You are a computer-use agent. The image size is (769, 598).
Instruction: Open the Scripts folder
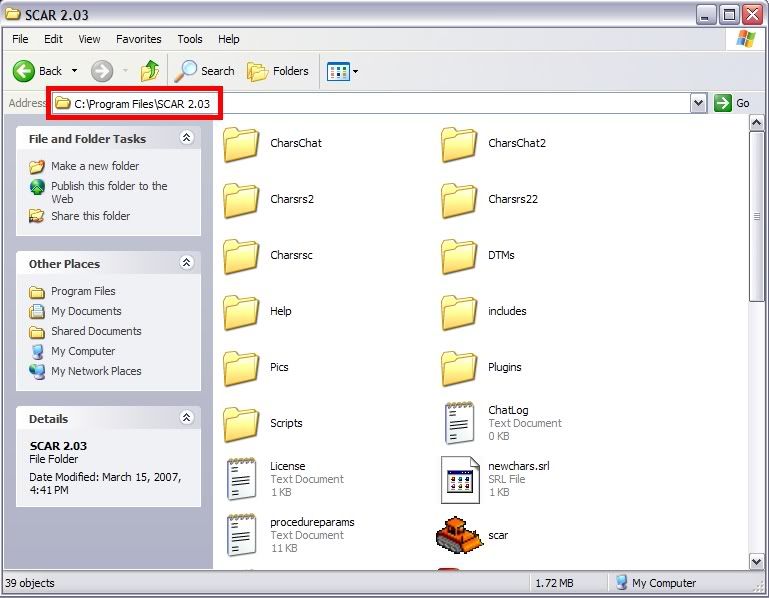pos(241,423)
